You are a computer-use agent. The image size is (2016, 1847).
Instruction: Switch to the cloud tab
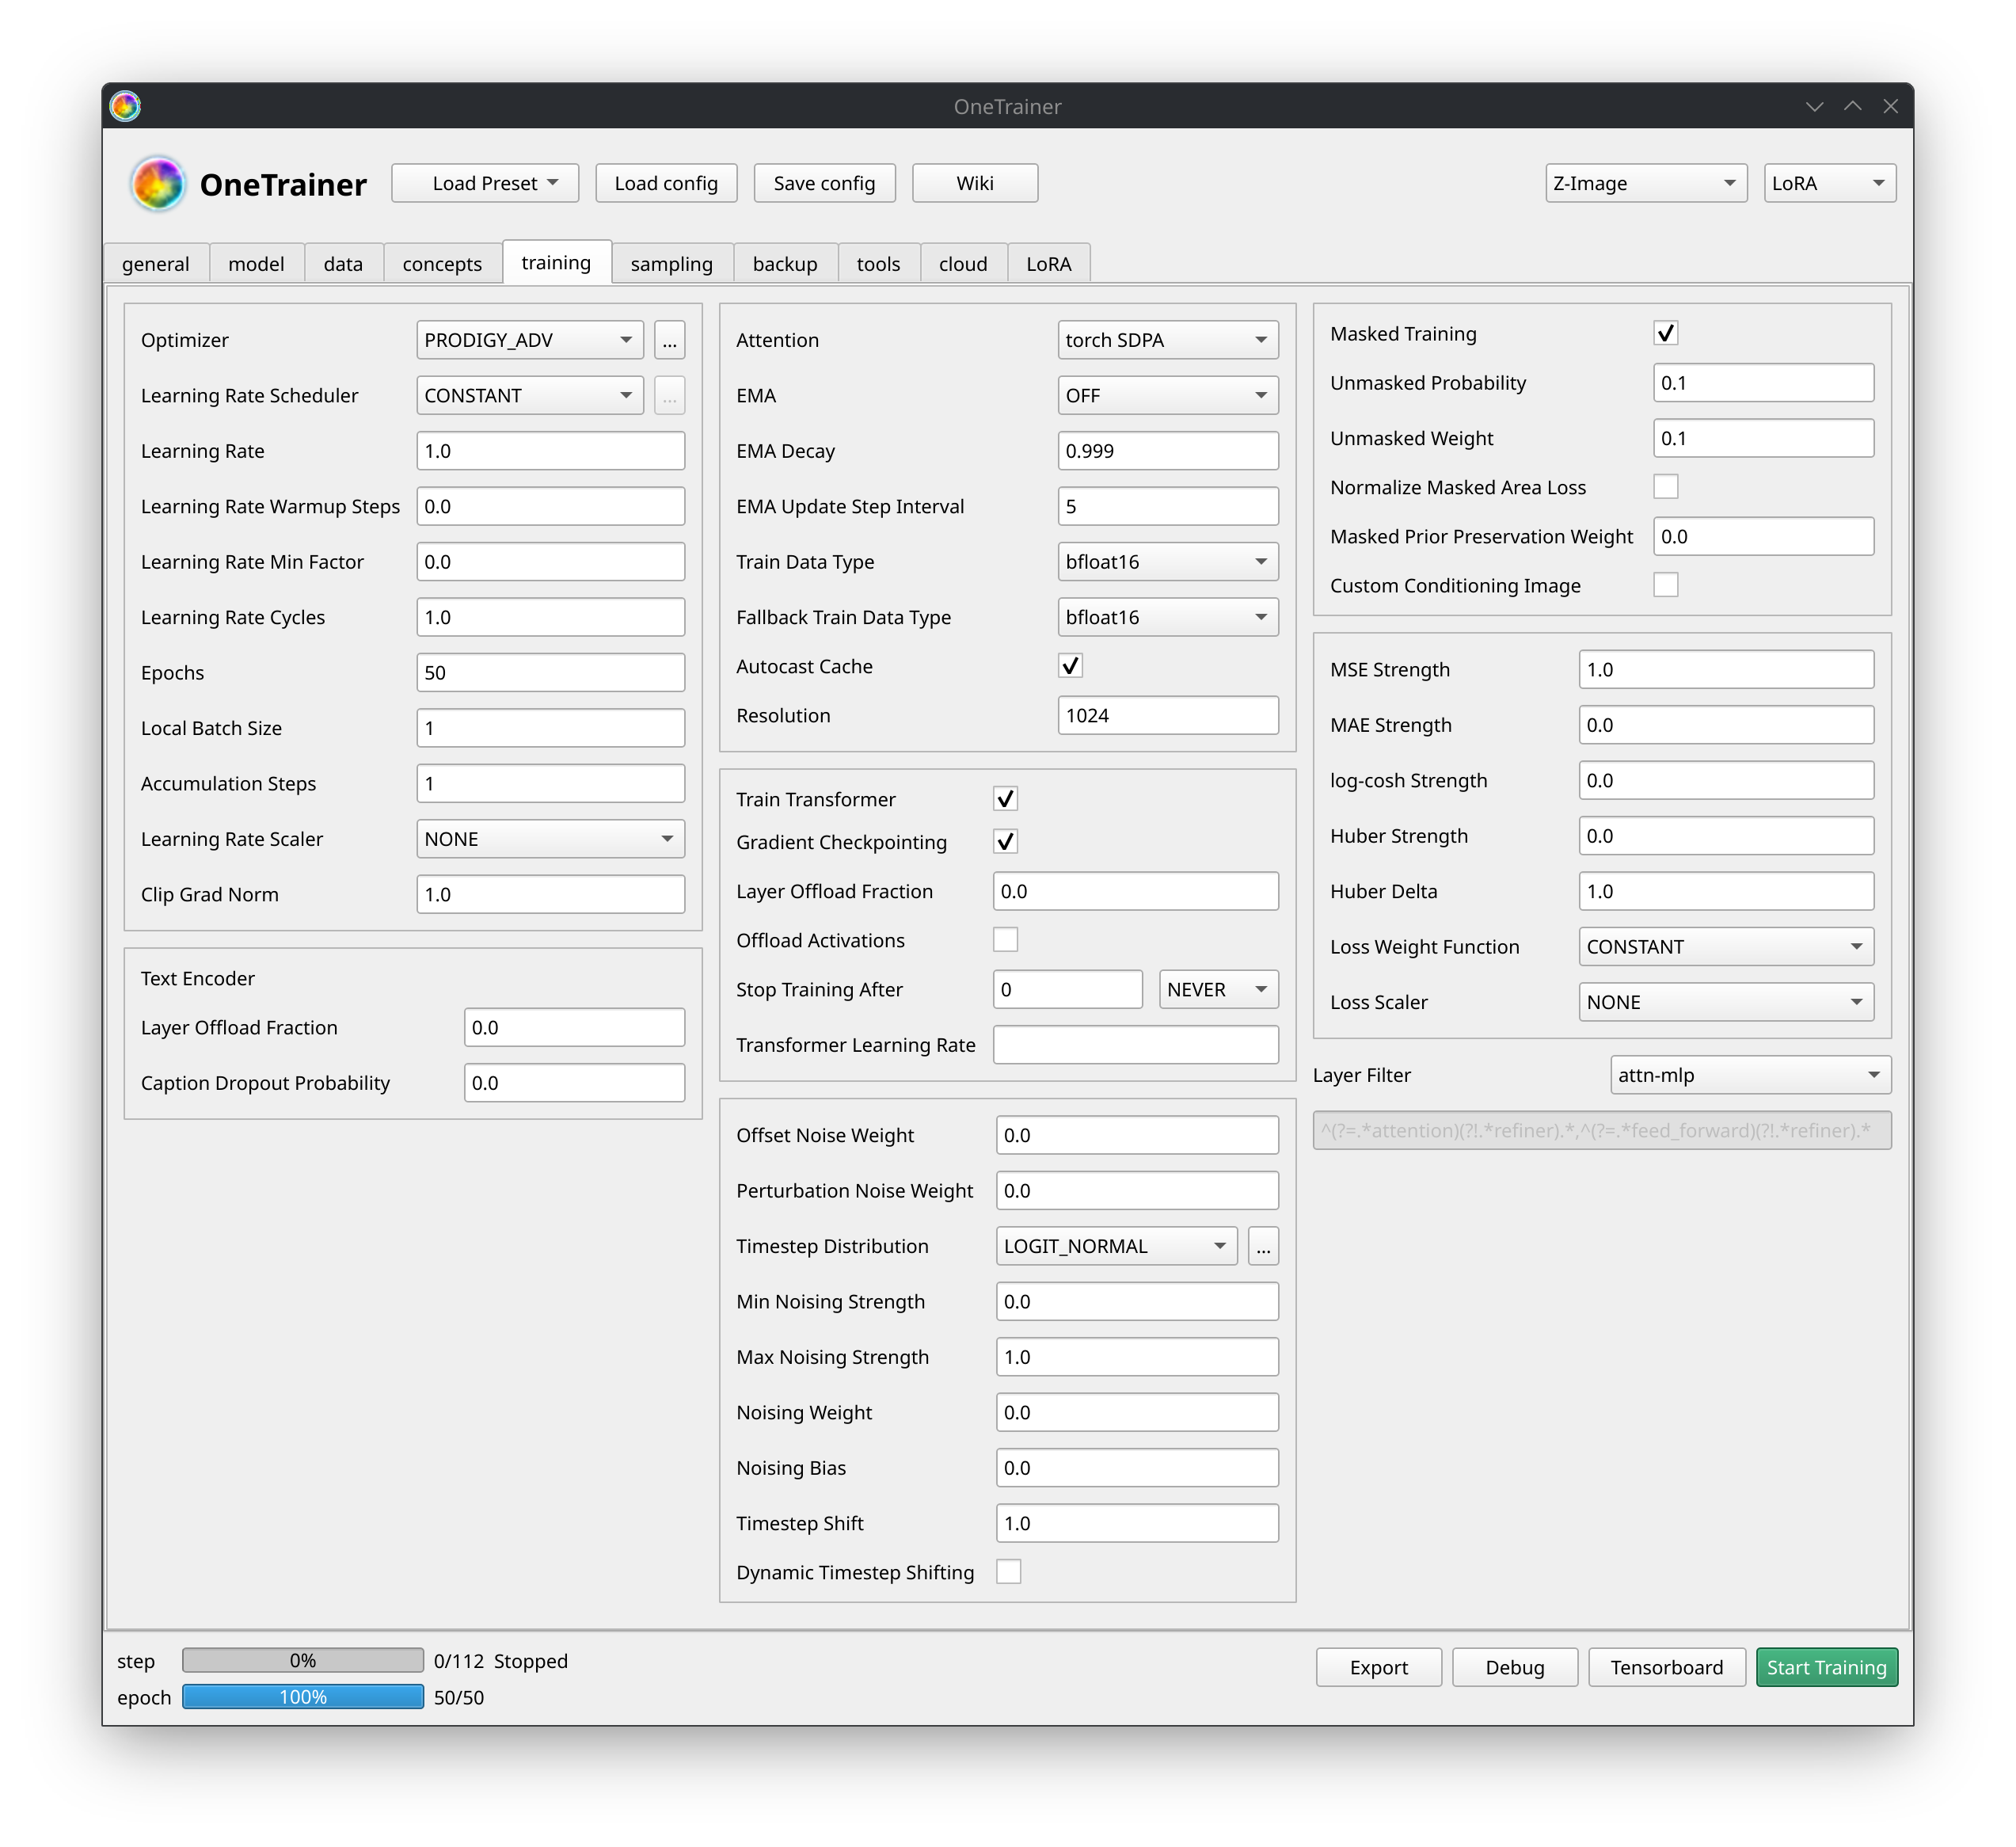click(x=963, y=264)
